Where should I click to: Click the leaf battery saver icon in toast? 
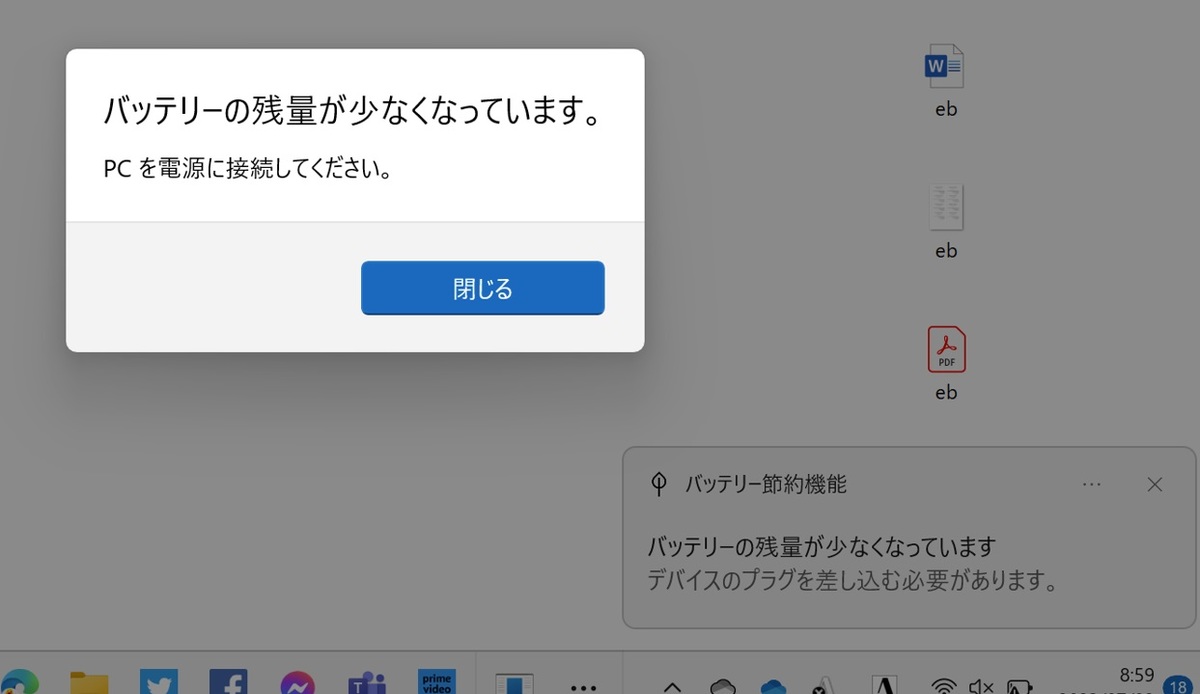click(658, 485)
